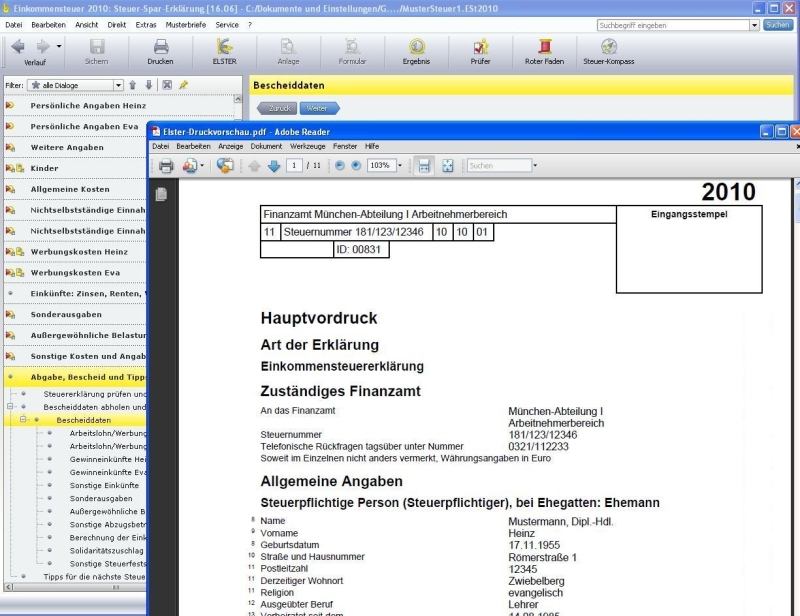Click the Drucken printer icon in main toolbar

click(161, 47)
